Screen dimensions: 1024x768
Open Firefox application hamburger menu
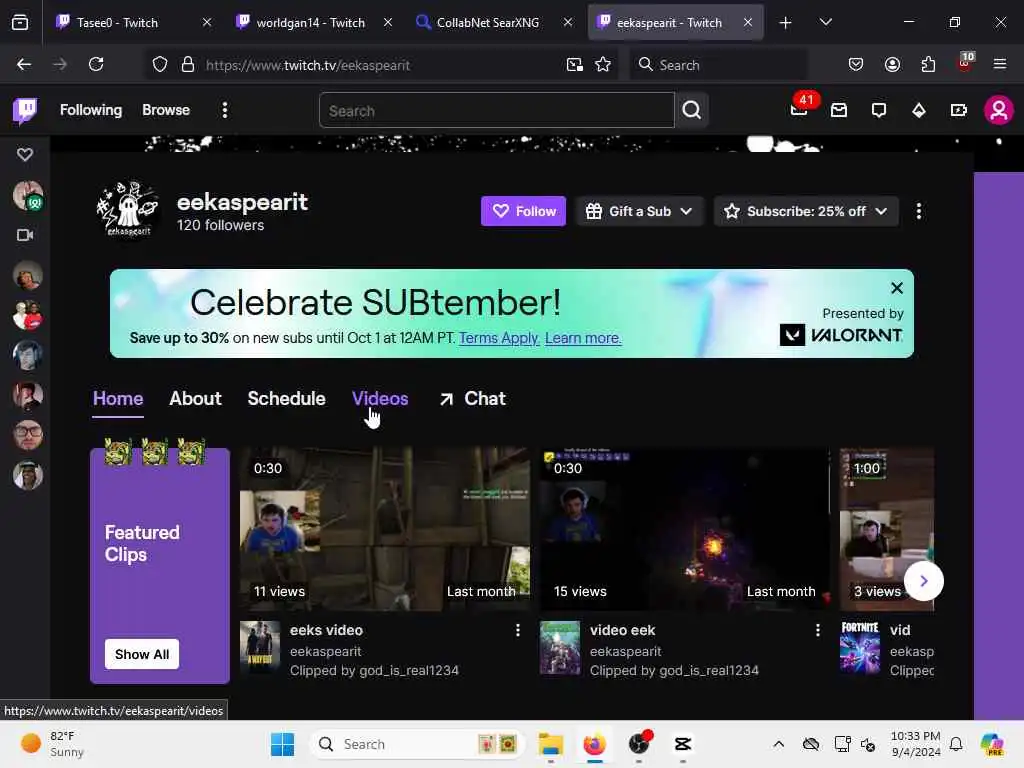click(999, 64)
